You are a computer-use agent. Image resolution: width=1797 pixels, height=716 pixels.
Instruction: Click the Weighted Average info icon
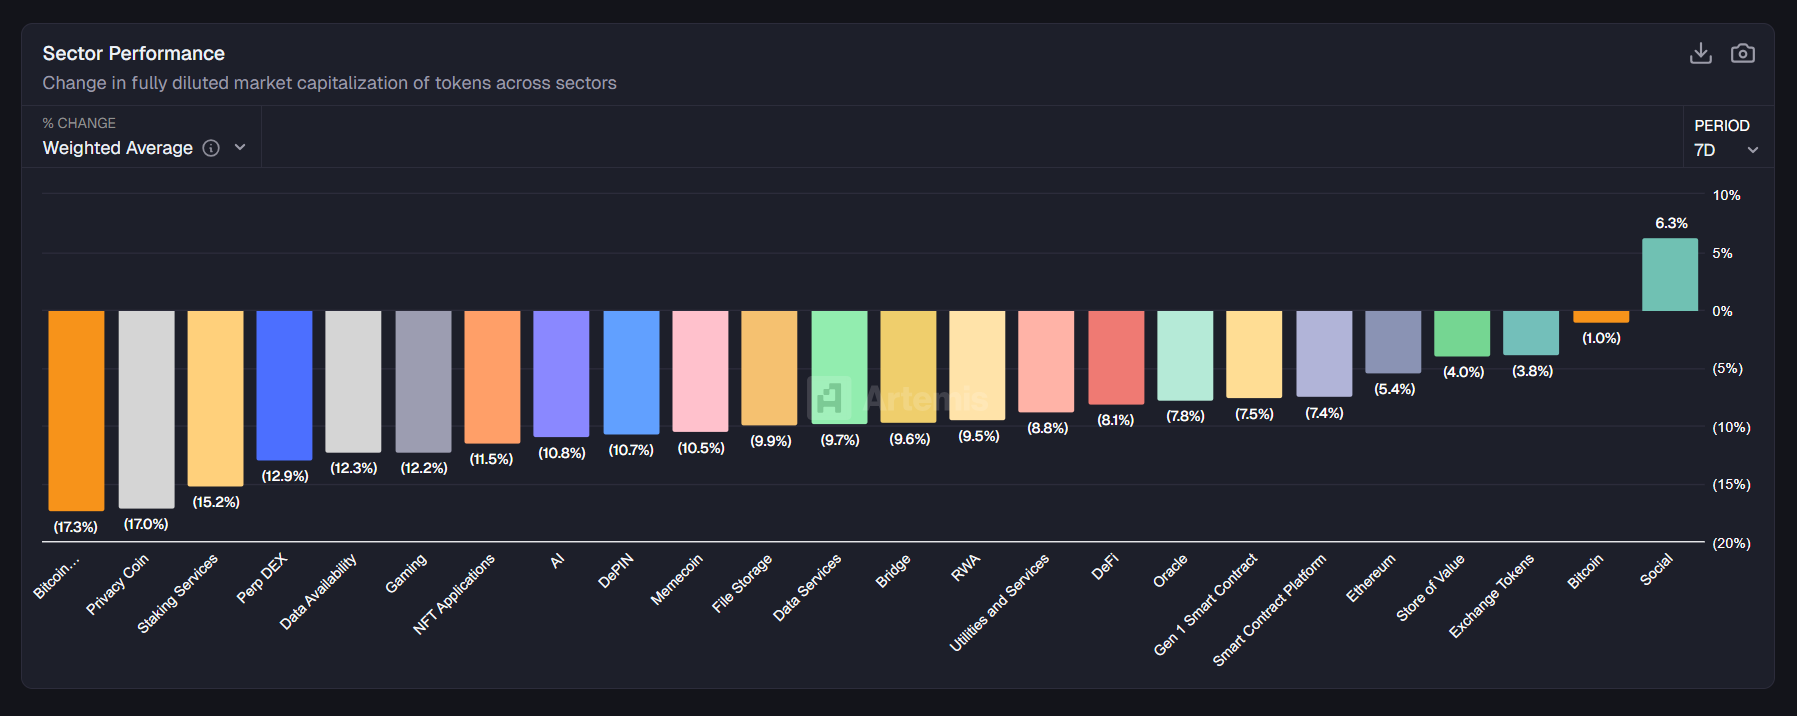(211, 148)
